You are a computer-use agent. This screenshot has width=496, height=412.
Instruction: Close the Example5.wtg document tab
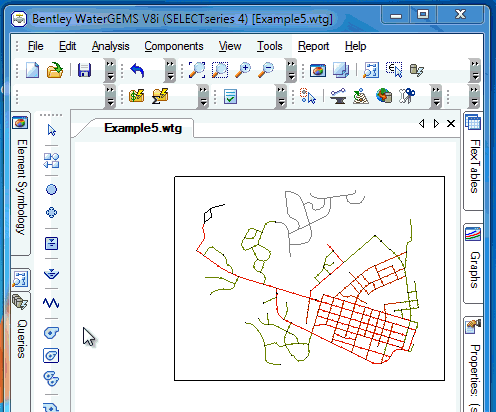click(451, 124)
